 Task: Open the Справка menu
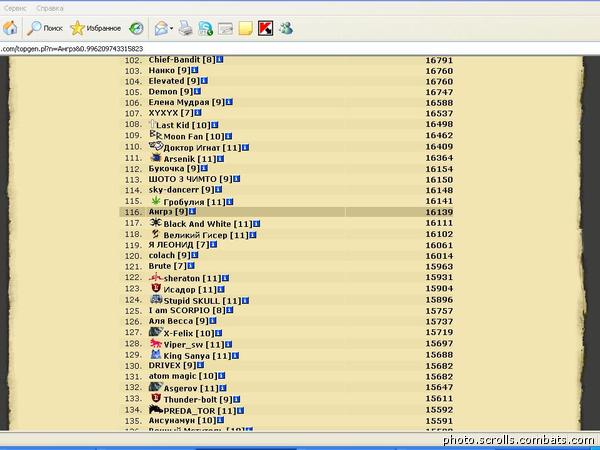pos(49,6)
